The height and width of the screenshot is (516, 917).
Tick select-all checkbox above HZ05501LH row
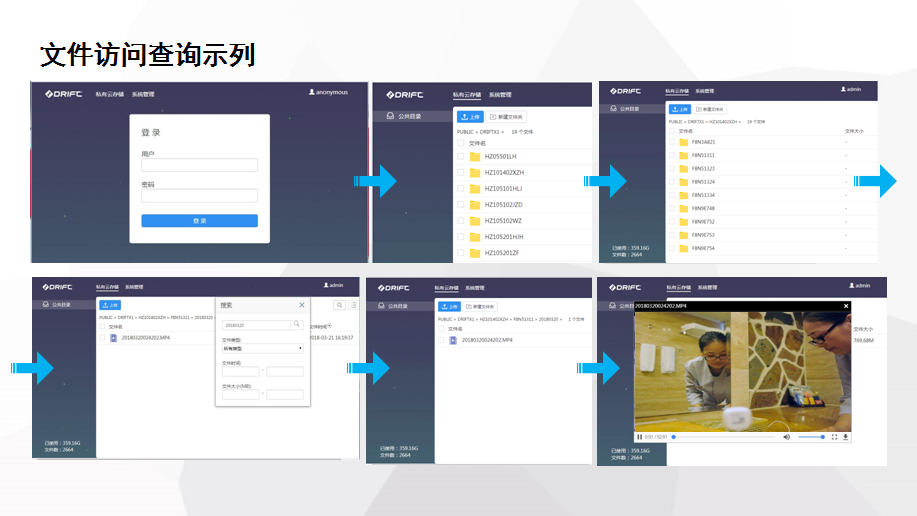(x=460, y=143)
